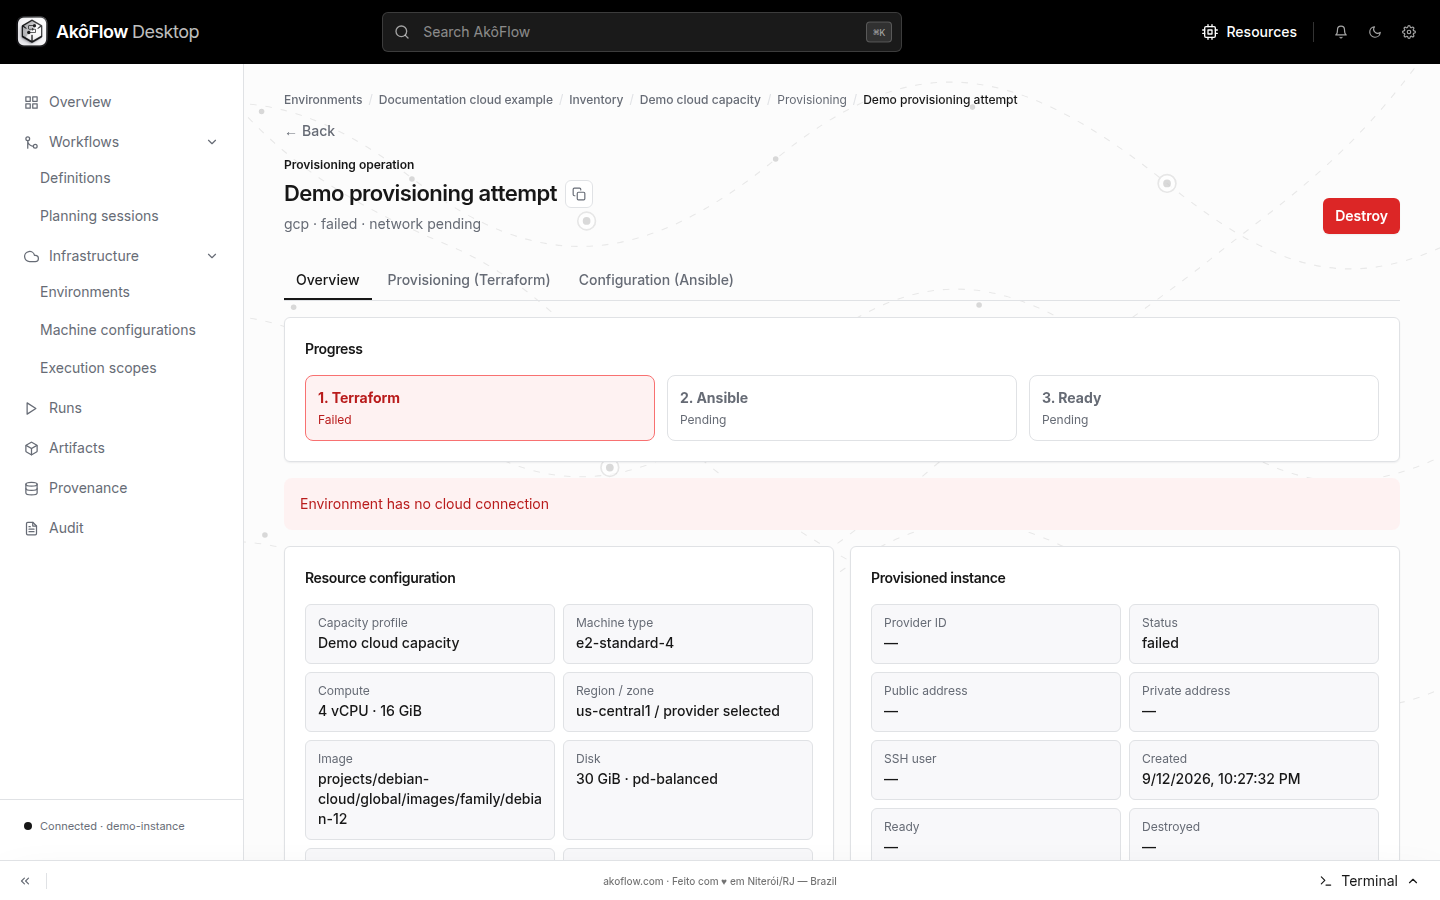Open the Inventory breadcrumb
This screenshot has height=900, width=1440.
tap(596, 100)
